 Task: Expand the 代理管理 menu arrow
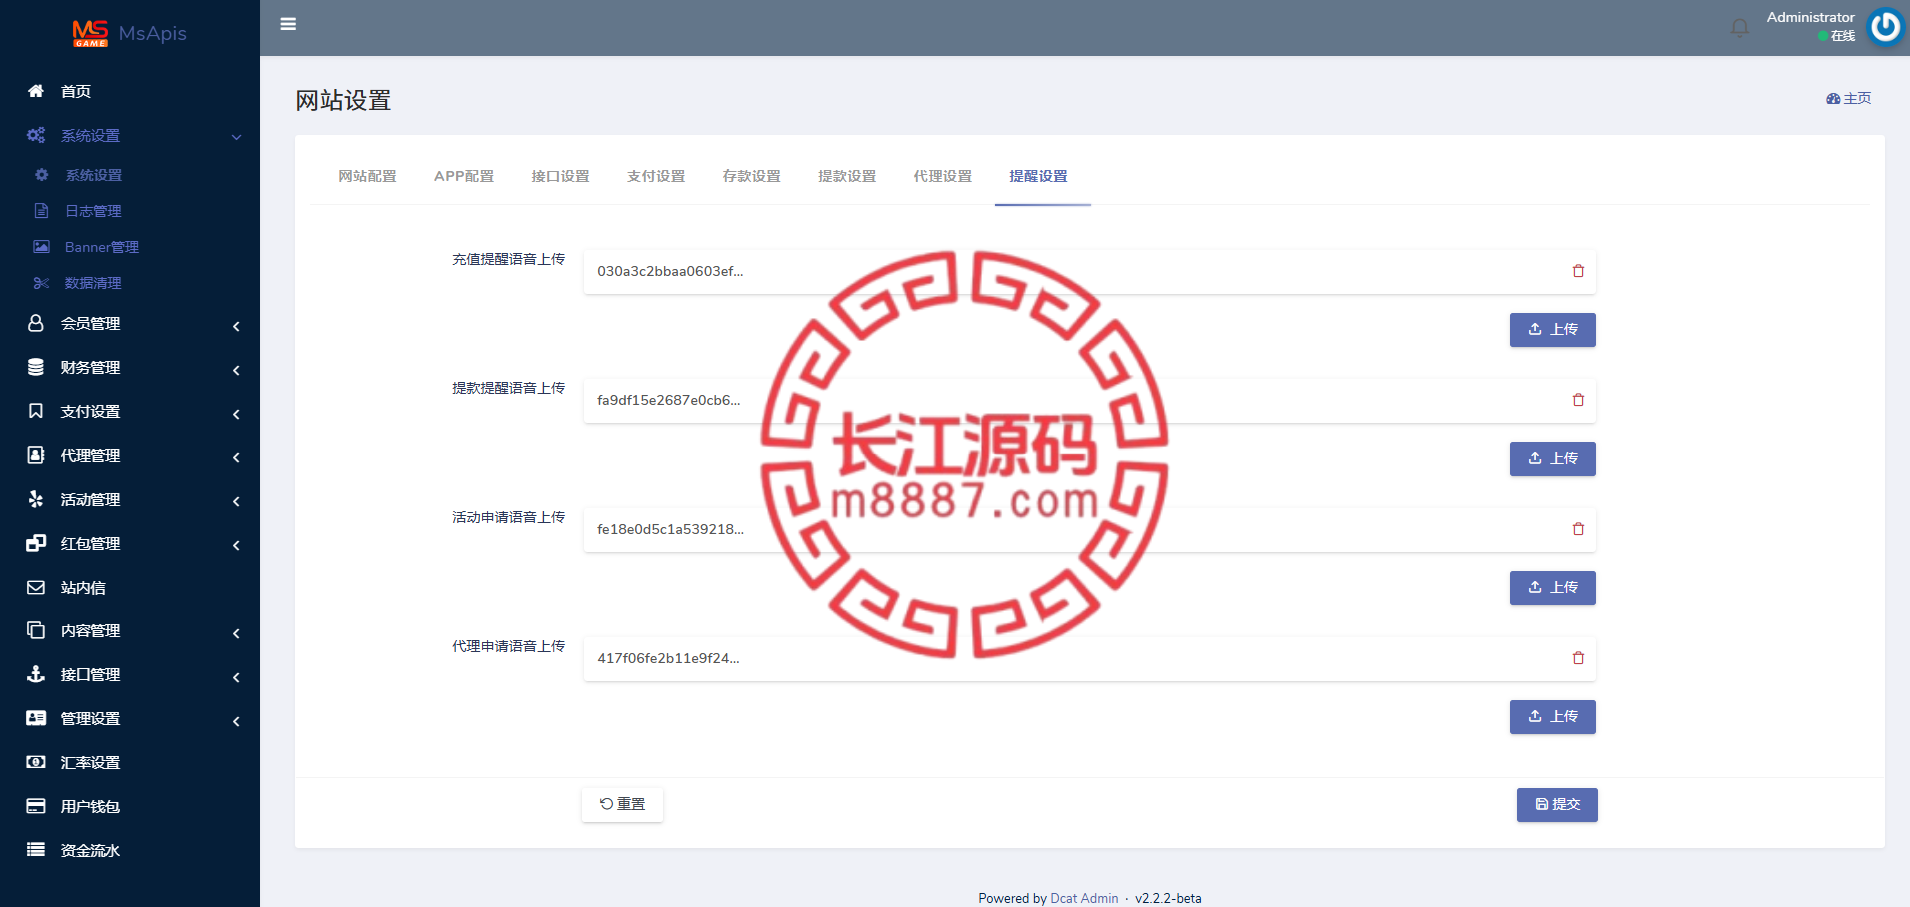[x=236, y=458]
